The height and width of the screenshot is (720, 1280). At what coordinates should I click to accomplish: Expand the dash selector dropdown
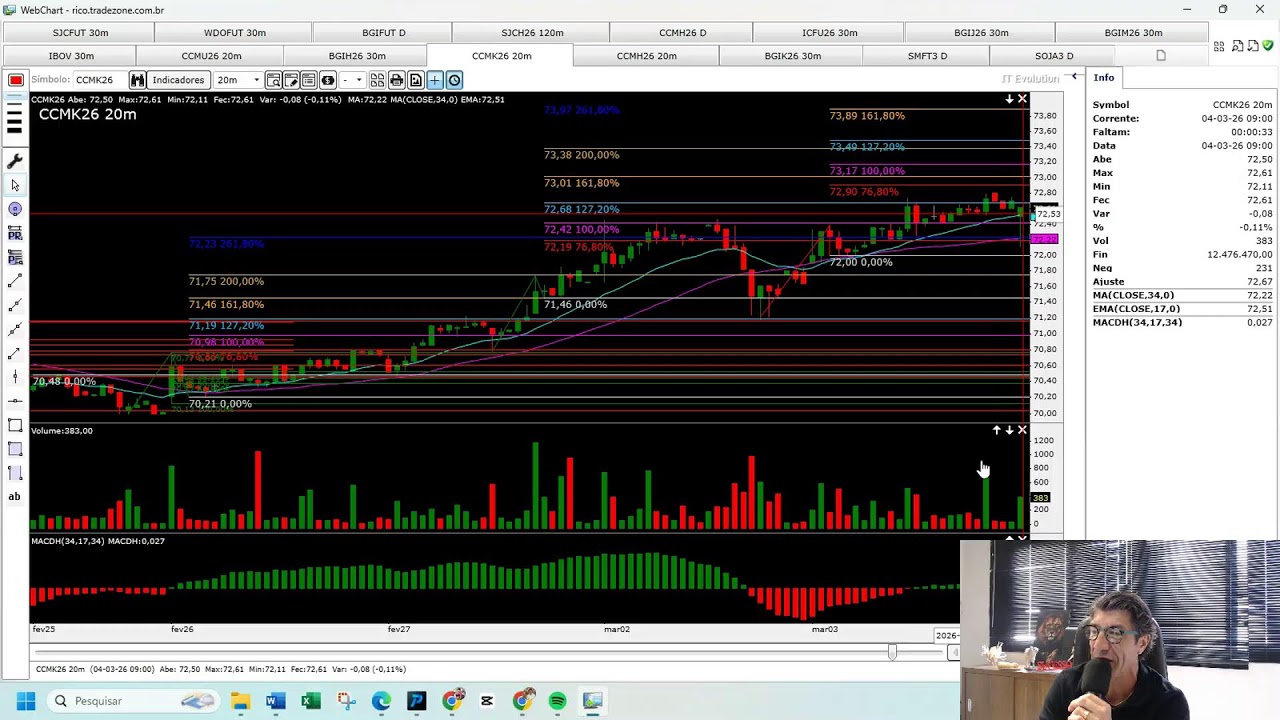358,80
